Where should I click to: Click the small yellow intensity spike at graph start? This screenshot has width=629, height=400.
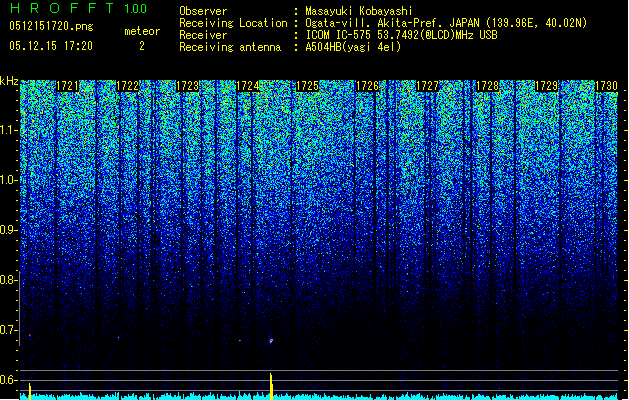point(30,391)
